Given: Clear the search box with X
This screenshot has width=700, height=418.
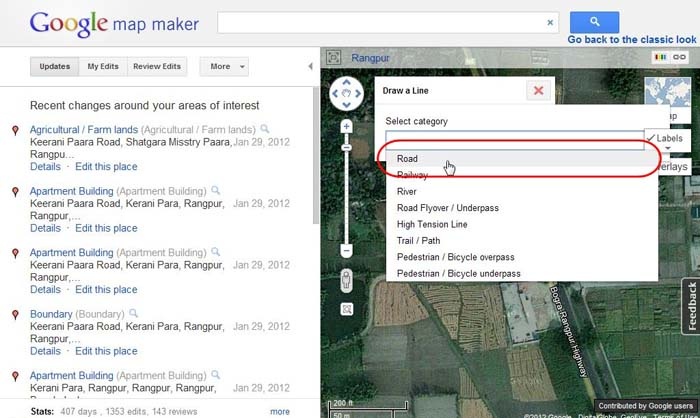Looking at the screenshot, I should pyautogui.click(x=551, y=22).
